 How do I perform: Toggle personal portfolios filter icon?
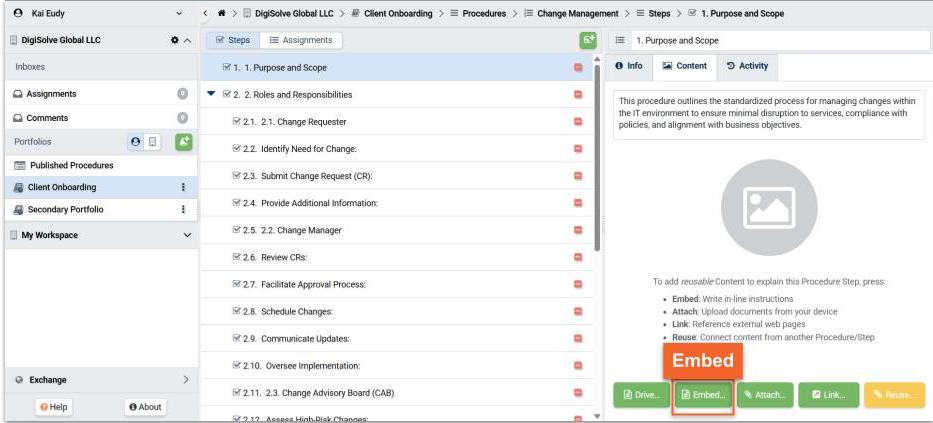[x=136, y=142]
